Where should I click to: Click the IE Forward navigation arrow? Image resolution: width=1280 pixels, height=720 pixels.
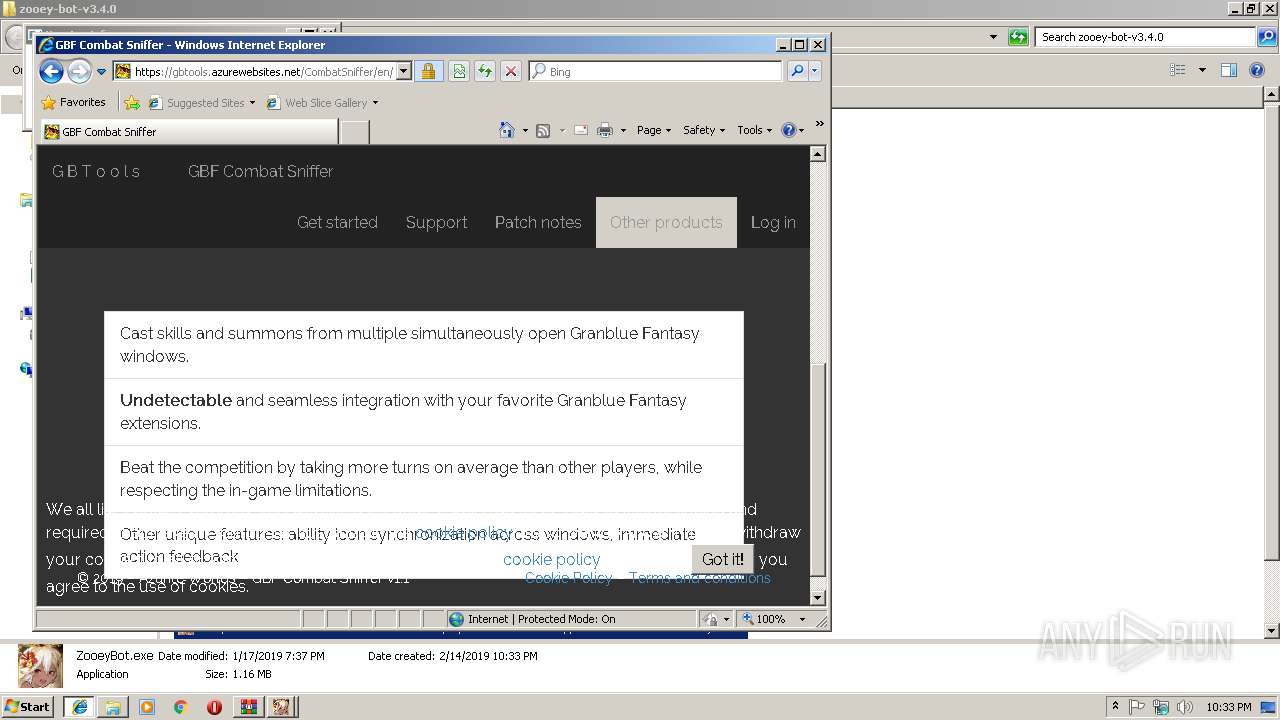point(79,71)
